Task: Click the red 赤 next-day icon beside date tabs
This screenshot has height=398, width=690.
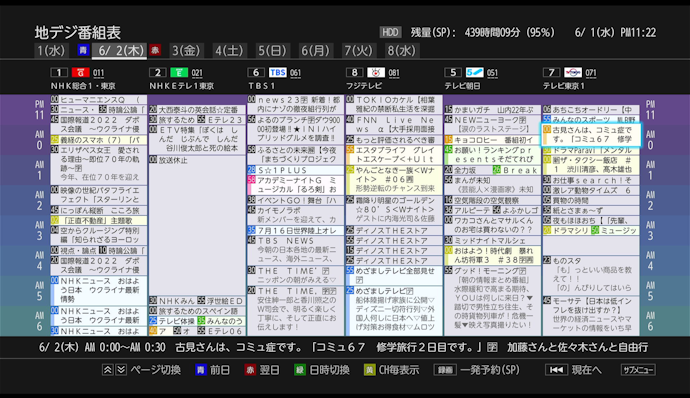Action: pyautogui.click(x=154, y=50)
